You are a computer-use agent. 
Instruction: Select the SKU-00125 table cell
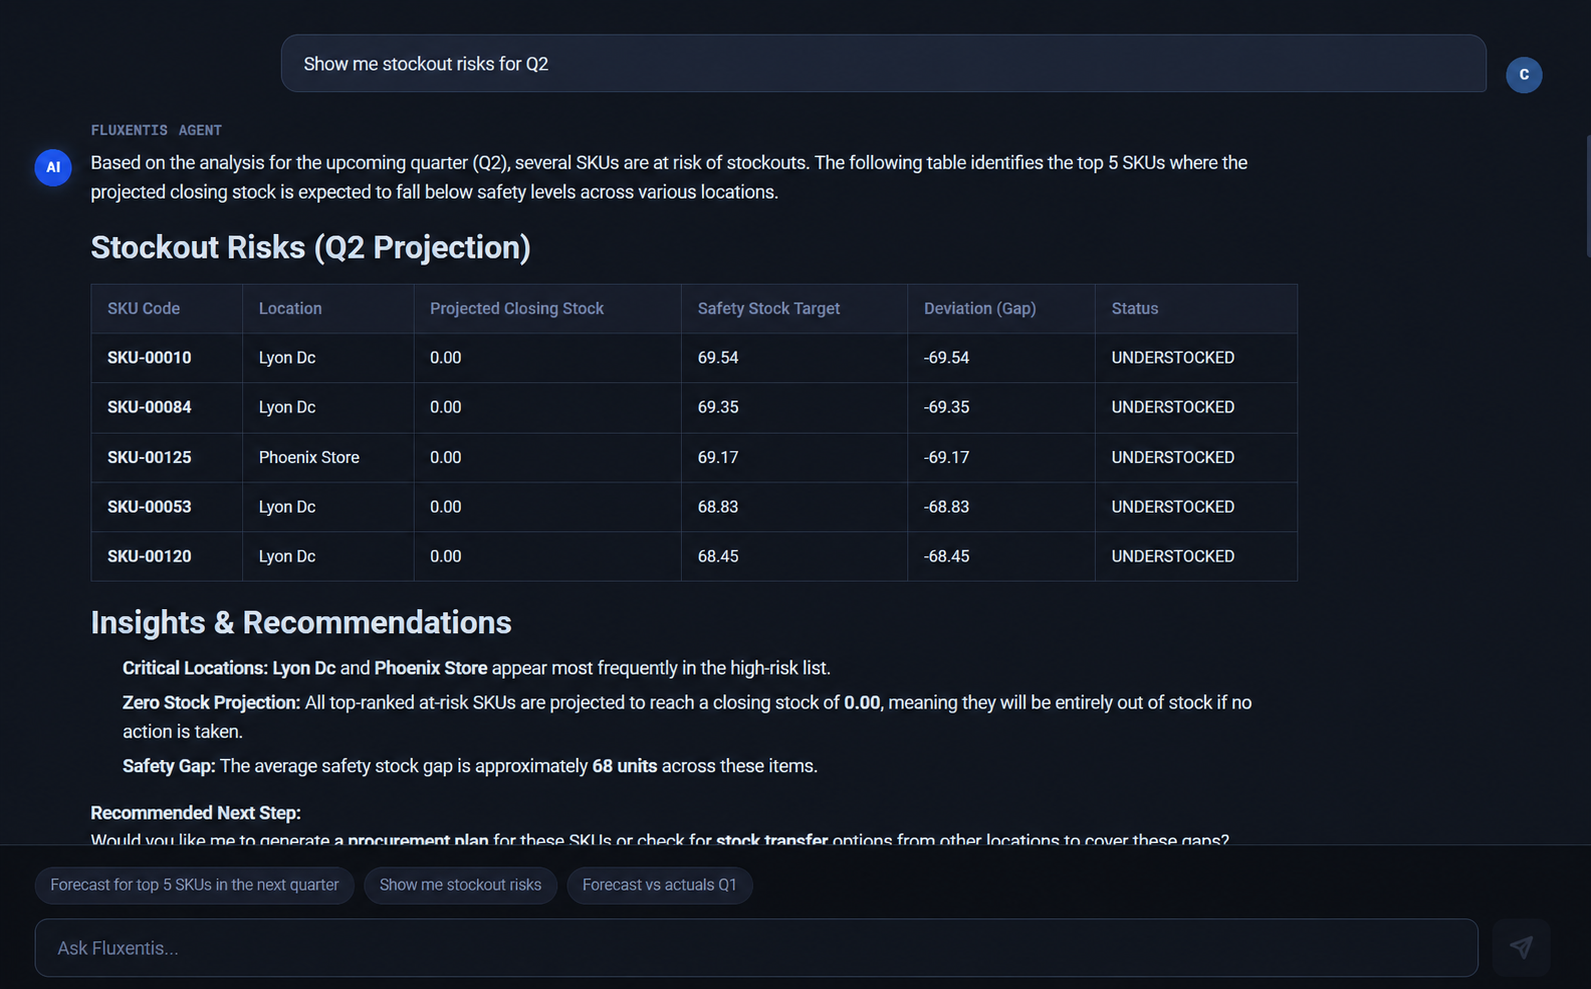pyautogui.click(x=149, y=457)
